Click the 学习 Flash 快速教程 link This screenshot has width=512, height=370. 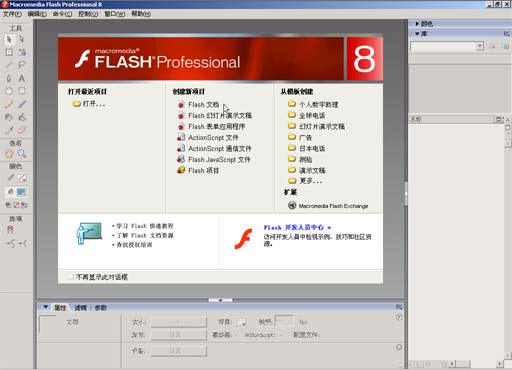[145, 226]
